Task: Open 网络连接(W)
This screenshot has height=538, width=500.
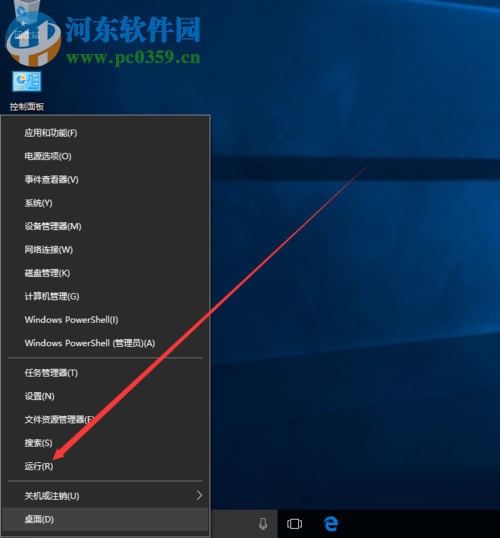Action: (x=106, y=249)
